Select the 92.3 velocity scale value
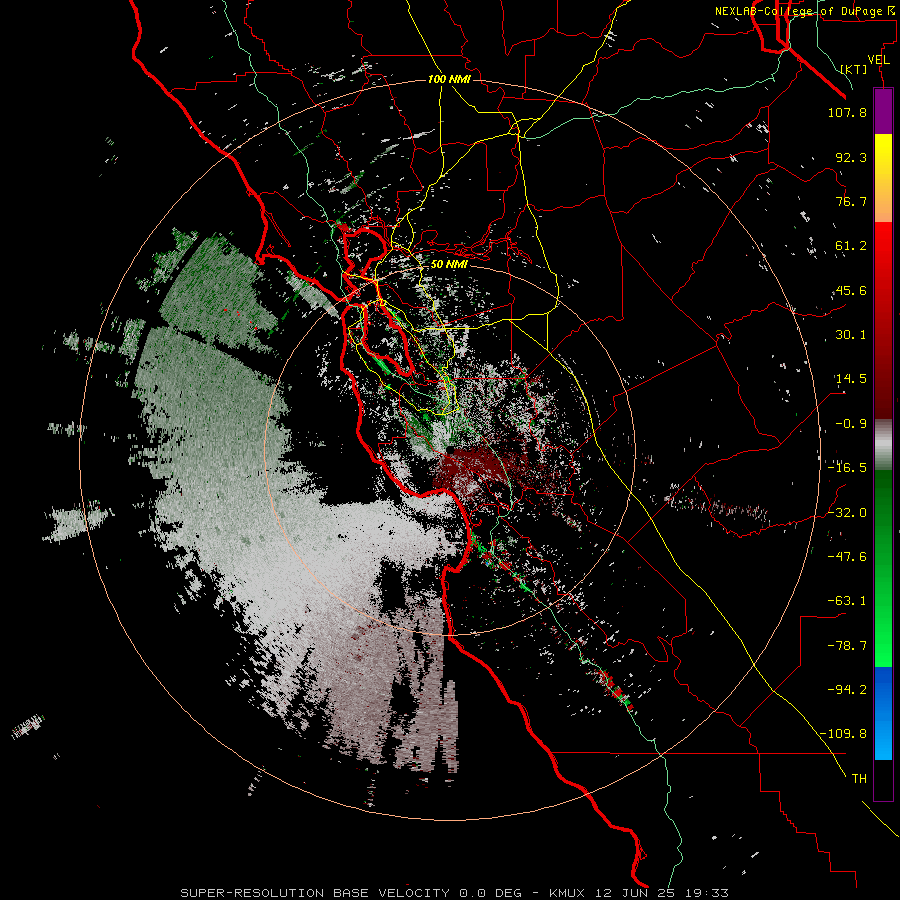The image size is (900, 900). (851, 157)
